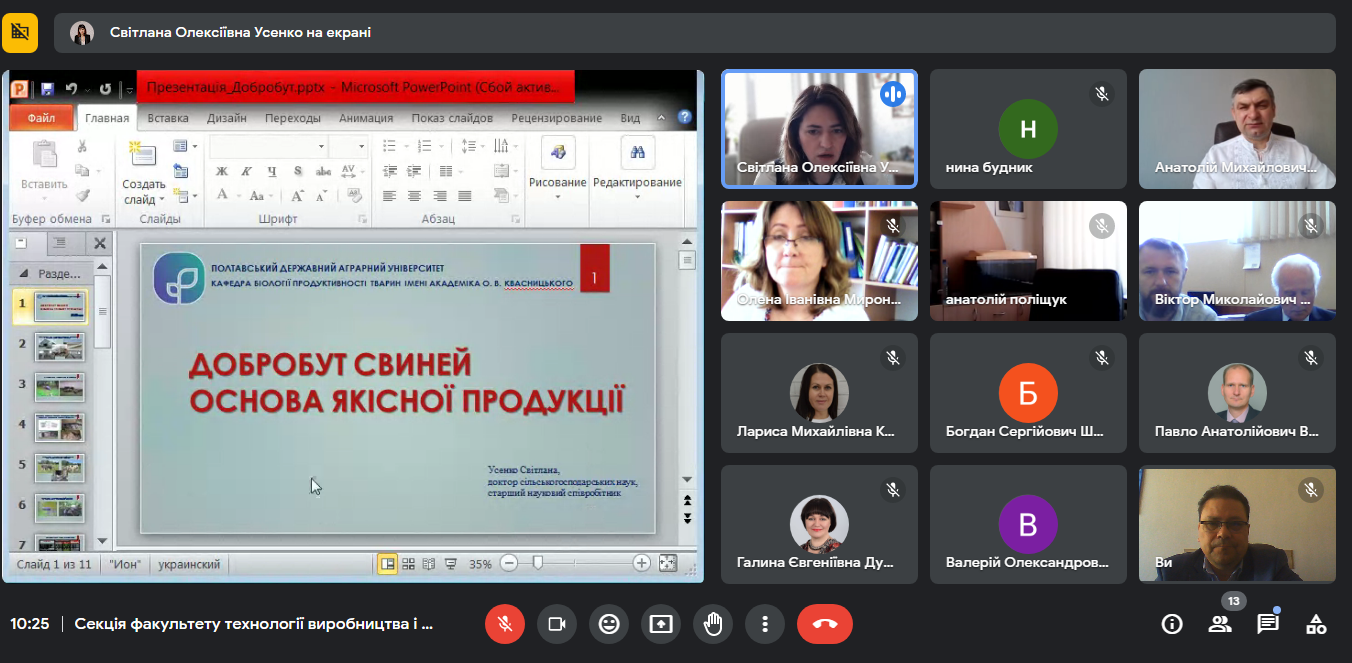Open the slide layout dropdown
The height and width of the screenshot is (663, 1352).
[x=184, y=146]
